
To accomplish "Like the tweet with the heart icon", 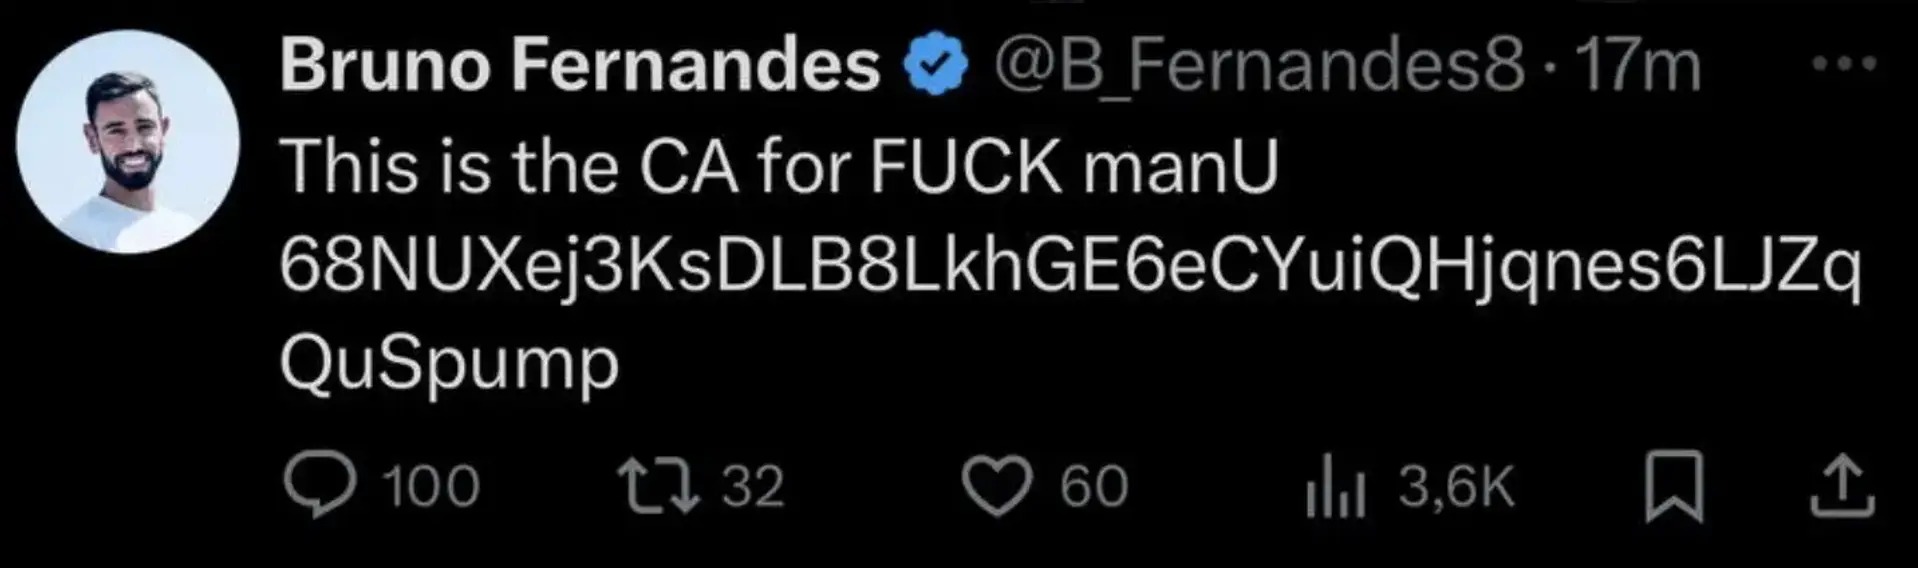I will pos(996,487).
